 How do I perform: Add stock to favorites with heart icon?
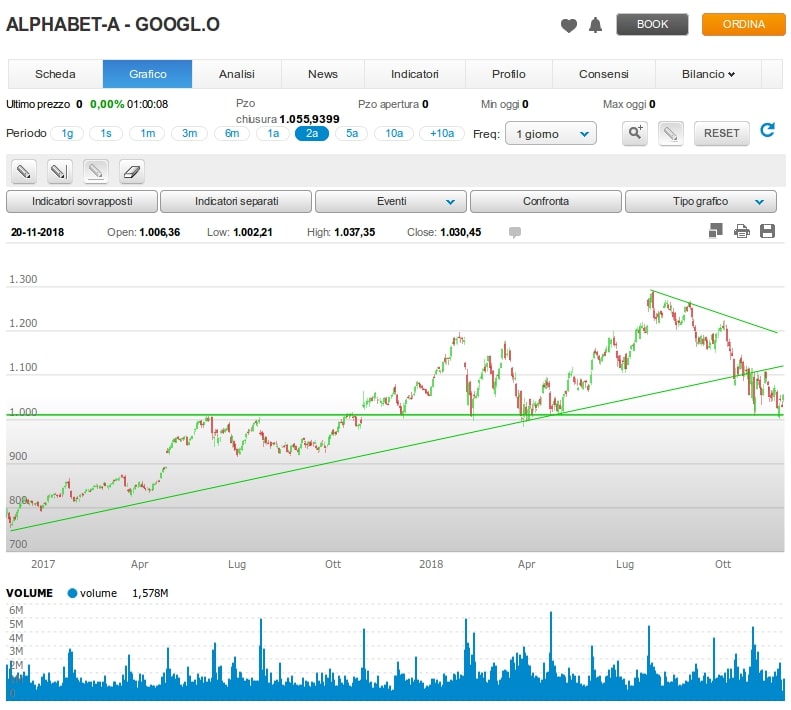[569, 25]
